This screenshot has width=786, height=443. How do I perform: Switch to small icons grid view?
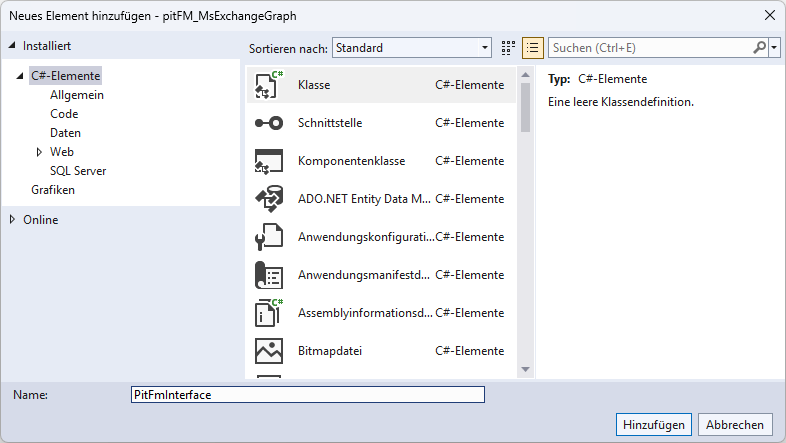click(x=508, y=48)
